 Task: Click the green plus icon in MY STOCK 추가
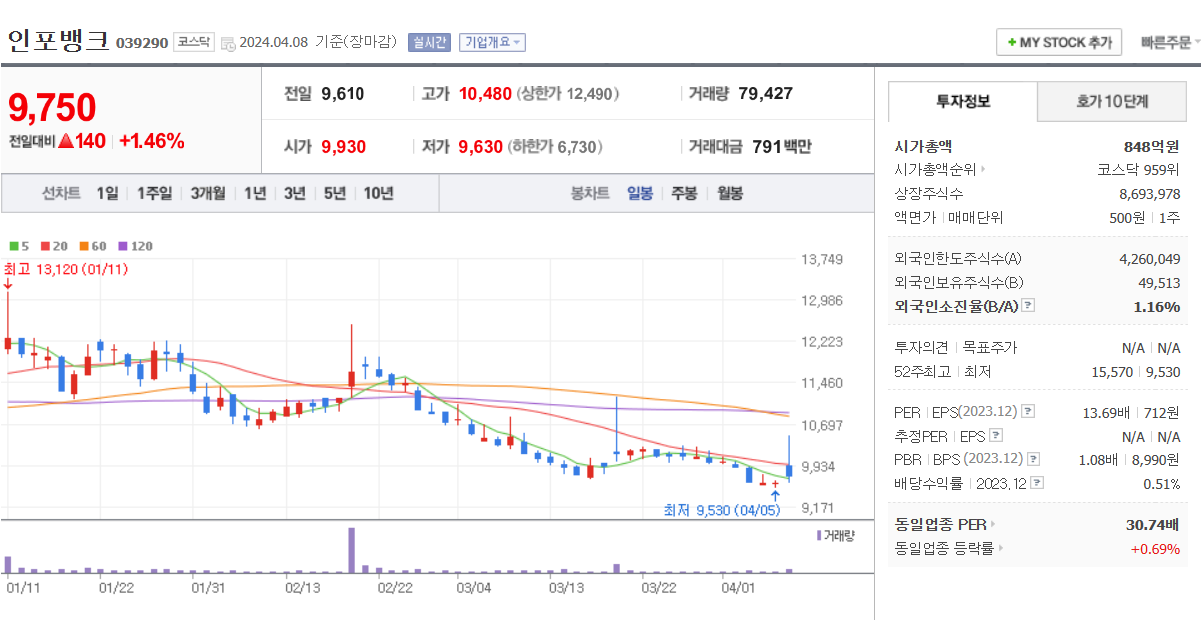pos(1012,43)
